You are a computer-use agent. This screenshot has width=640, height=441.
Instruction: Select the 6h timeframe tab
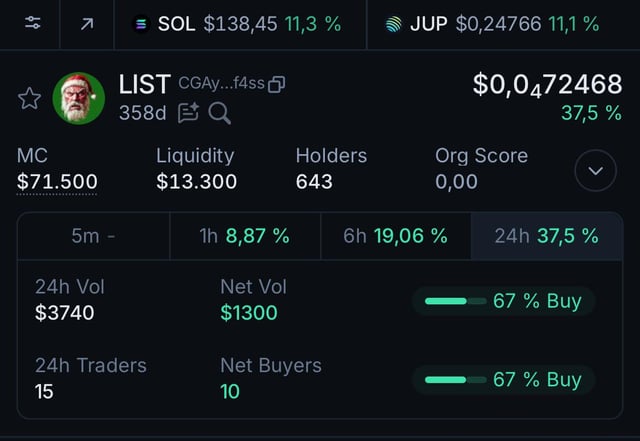[x=395, y=236]
